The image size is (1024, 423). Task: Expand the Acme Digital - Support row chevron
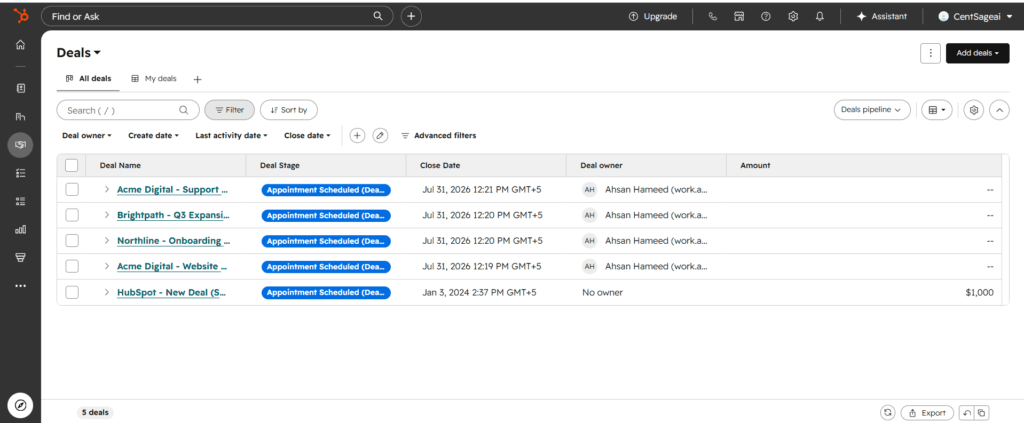point(106,189)
